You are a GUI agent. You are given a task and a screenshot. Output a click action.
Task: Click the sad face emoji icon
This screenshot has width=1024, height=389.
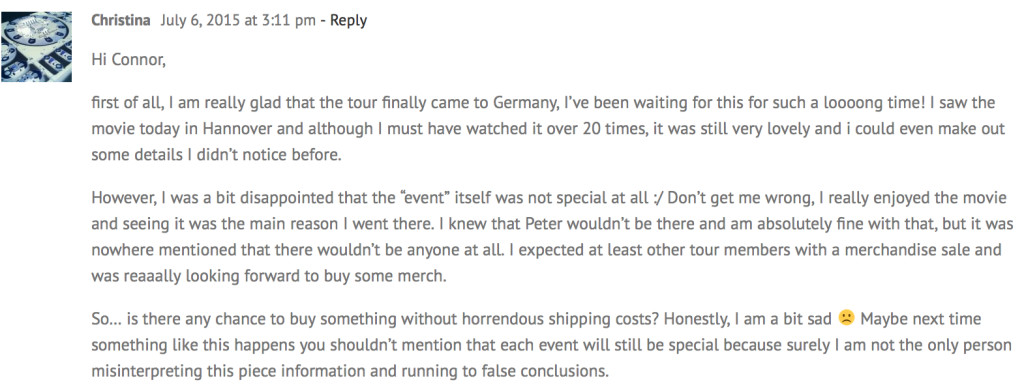click(x=846, y=319)
